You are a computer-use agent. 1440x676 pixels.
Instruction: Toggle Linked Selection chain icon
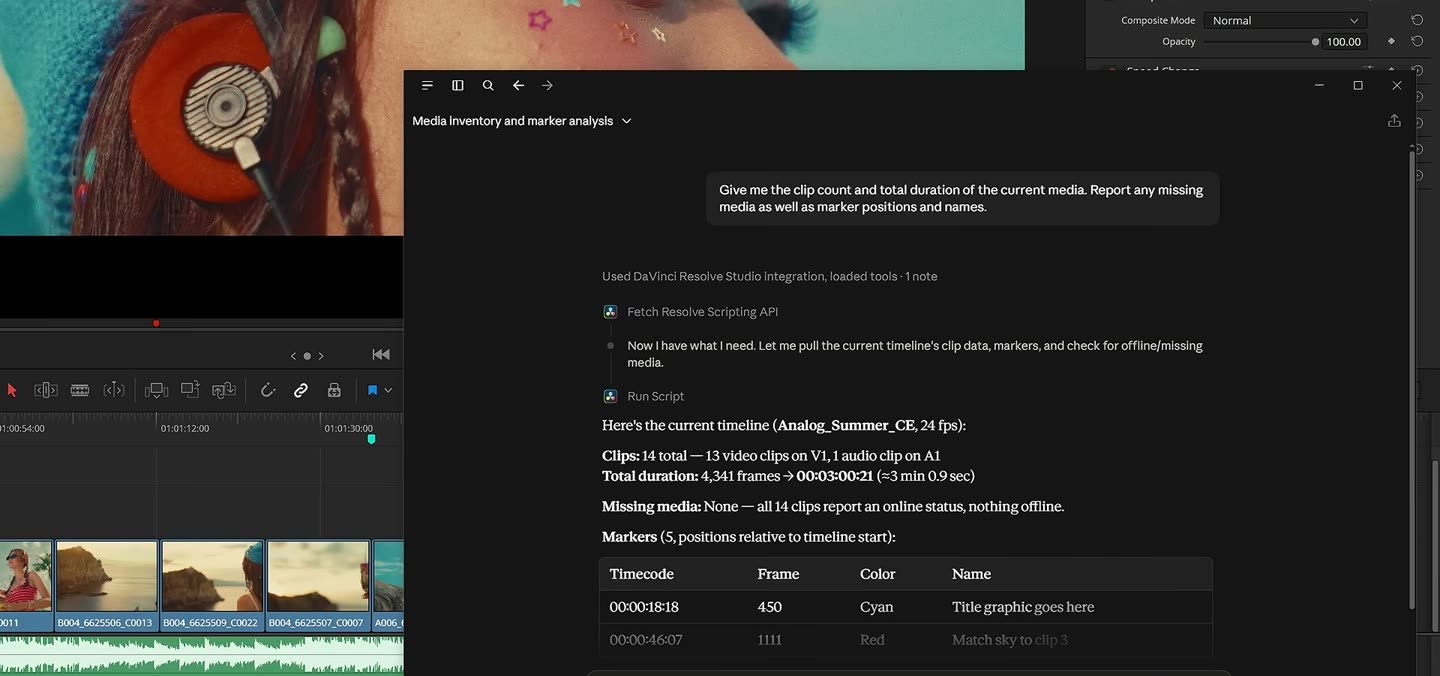(x=301, y=390)
